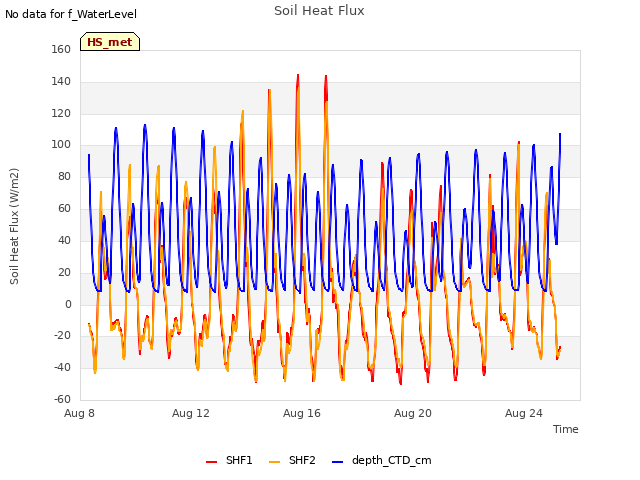This screenshot has width=640, height=480.
Task: Click the 80 y-axis tick label
Action: (64, 176)
